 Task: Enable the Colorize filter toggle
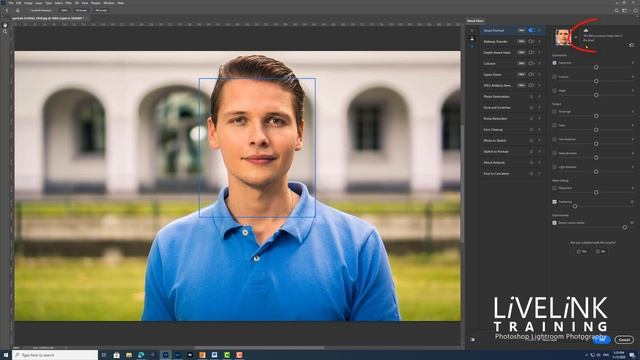tap(531, 64)
